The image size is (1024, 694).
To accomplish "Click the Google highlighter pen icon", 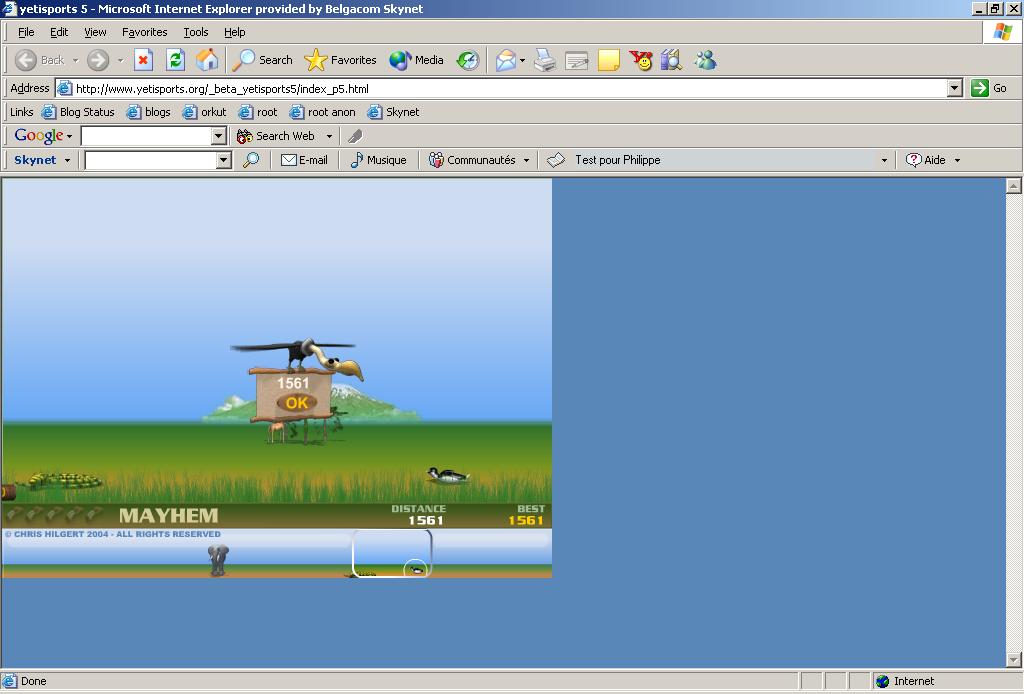I will pyautogui.click(x=355, y=136).
